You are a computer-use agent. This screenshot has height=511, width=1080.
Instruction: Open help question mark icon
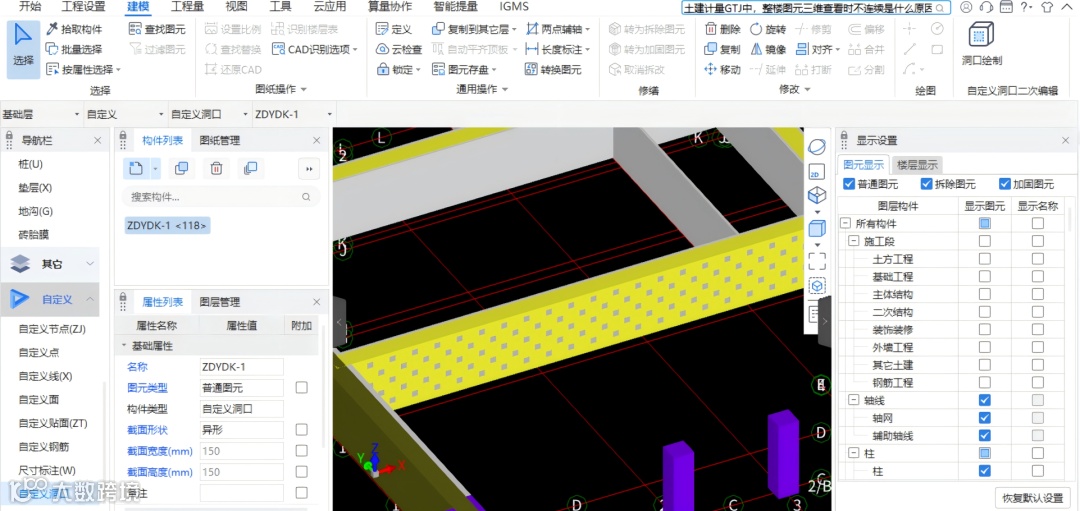click(1025, 8)
